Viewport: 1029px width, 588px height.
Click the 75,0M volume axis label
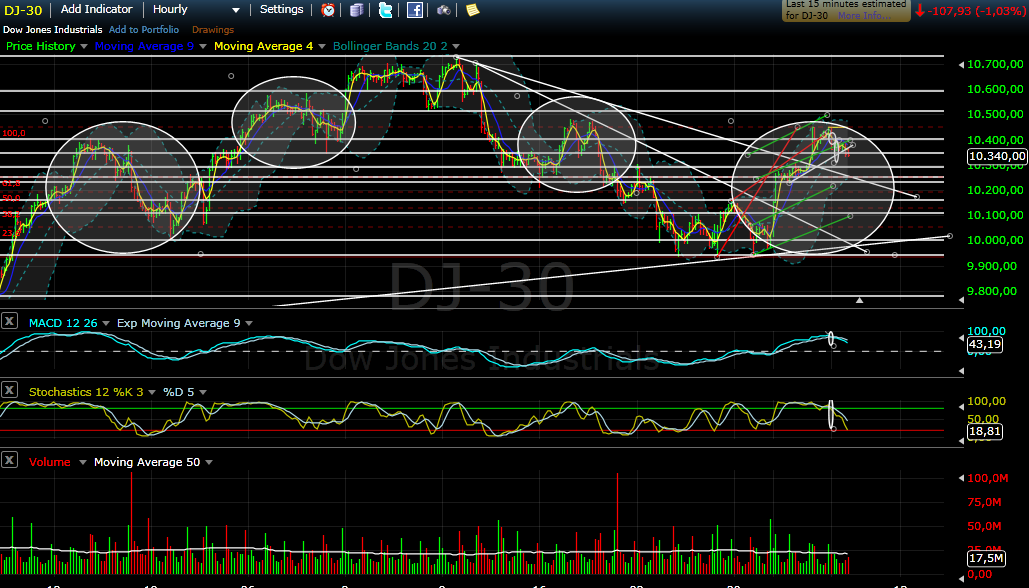[984, 503]
